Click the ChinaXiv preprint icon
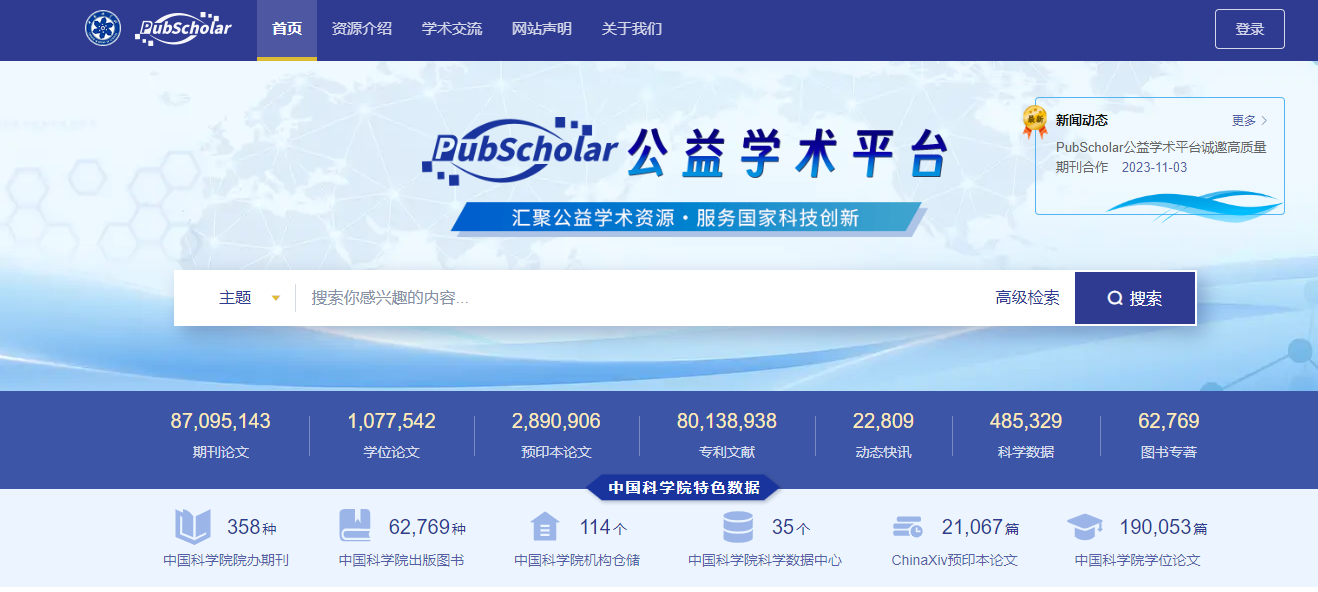1318x592 pixels. click(x=908, y=526)
